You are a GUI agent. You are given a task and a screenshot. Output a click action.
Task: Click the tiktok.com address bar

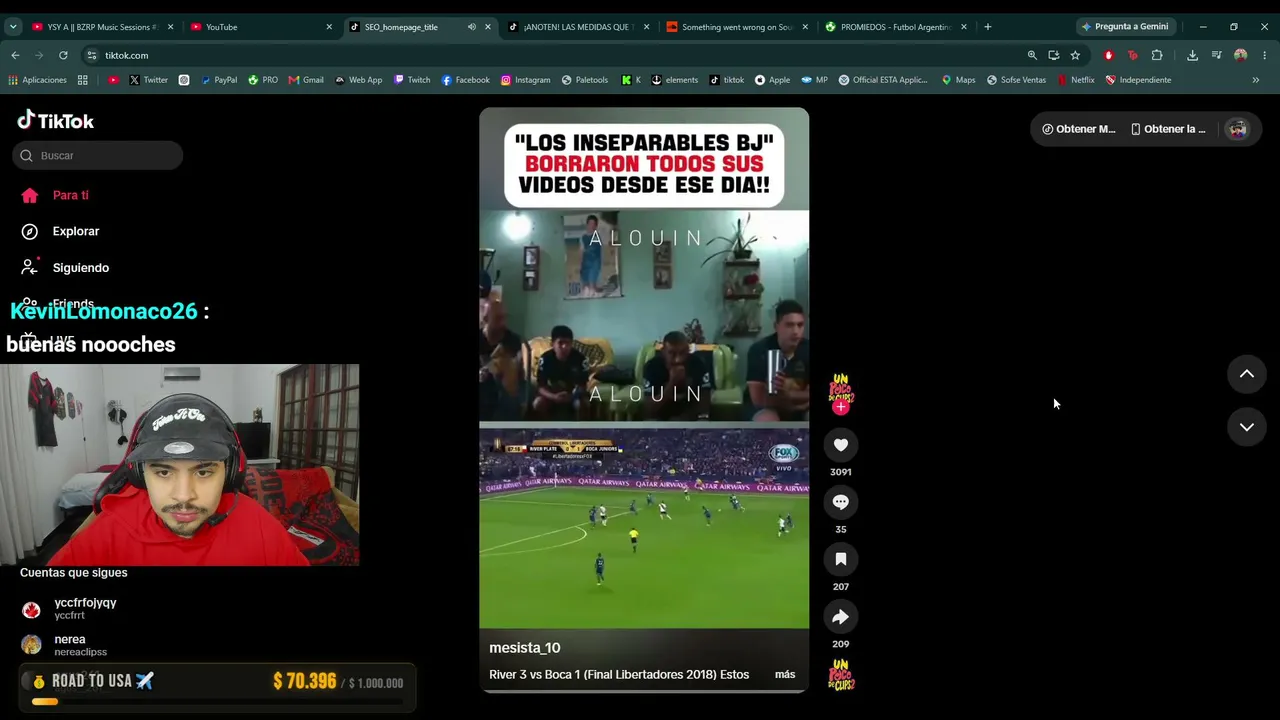(x=560, y=55)
